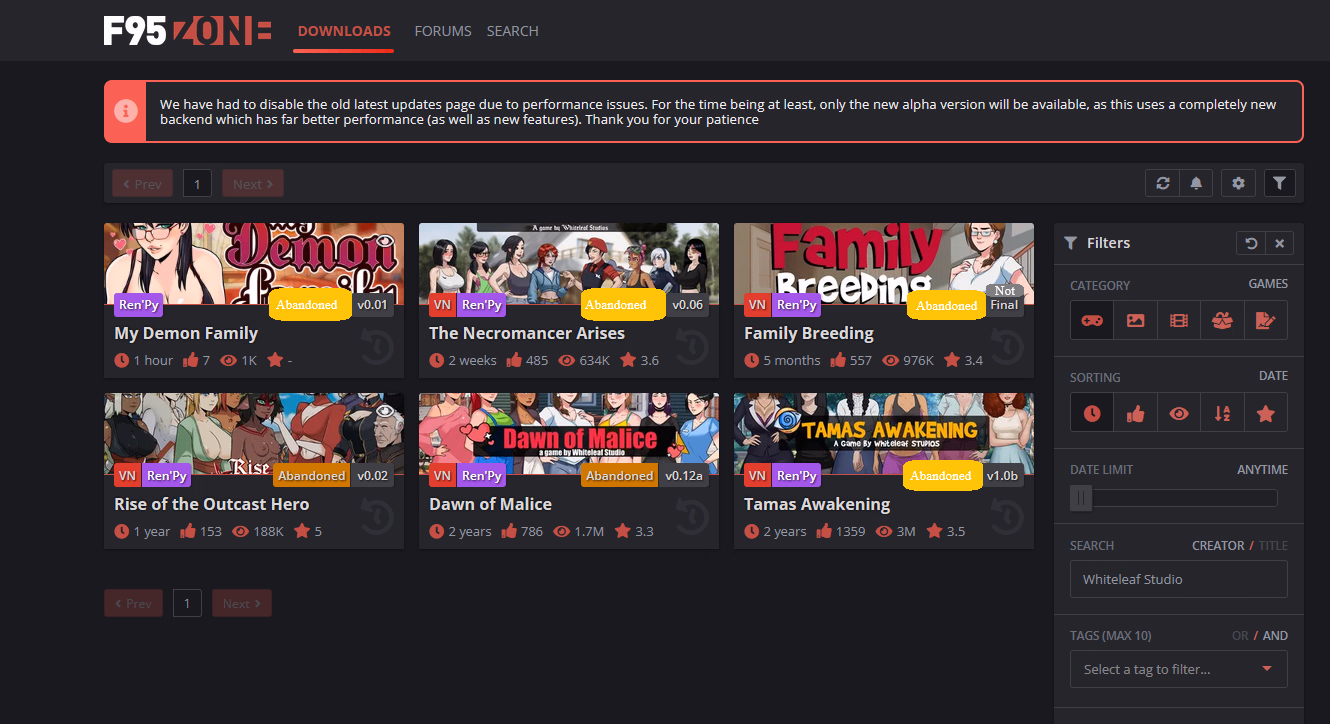Click the v1.0b version label
The width and height of the screenshot is (1330, 724).
click(1002, 476)
